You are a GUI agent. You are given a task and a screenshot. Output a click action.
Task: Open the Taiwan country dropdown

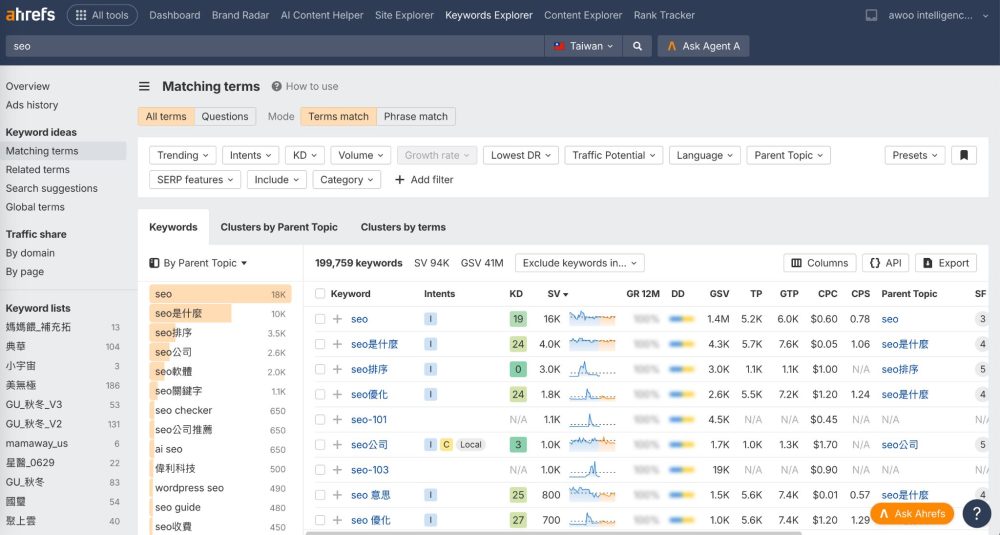(x=583, y=46)
